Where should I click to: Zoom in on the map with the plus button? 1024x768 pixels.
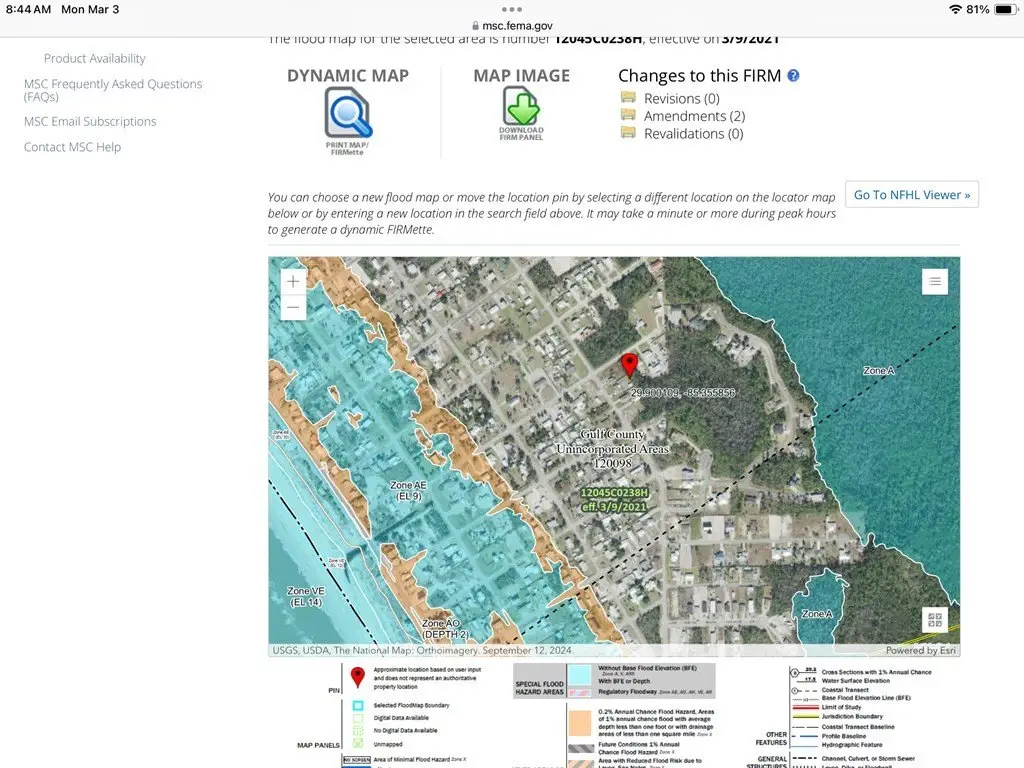coord(293,282)
